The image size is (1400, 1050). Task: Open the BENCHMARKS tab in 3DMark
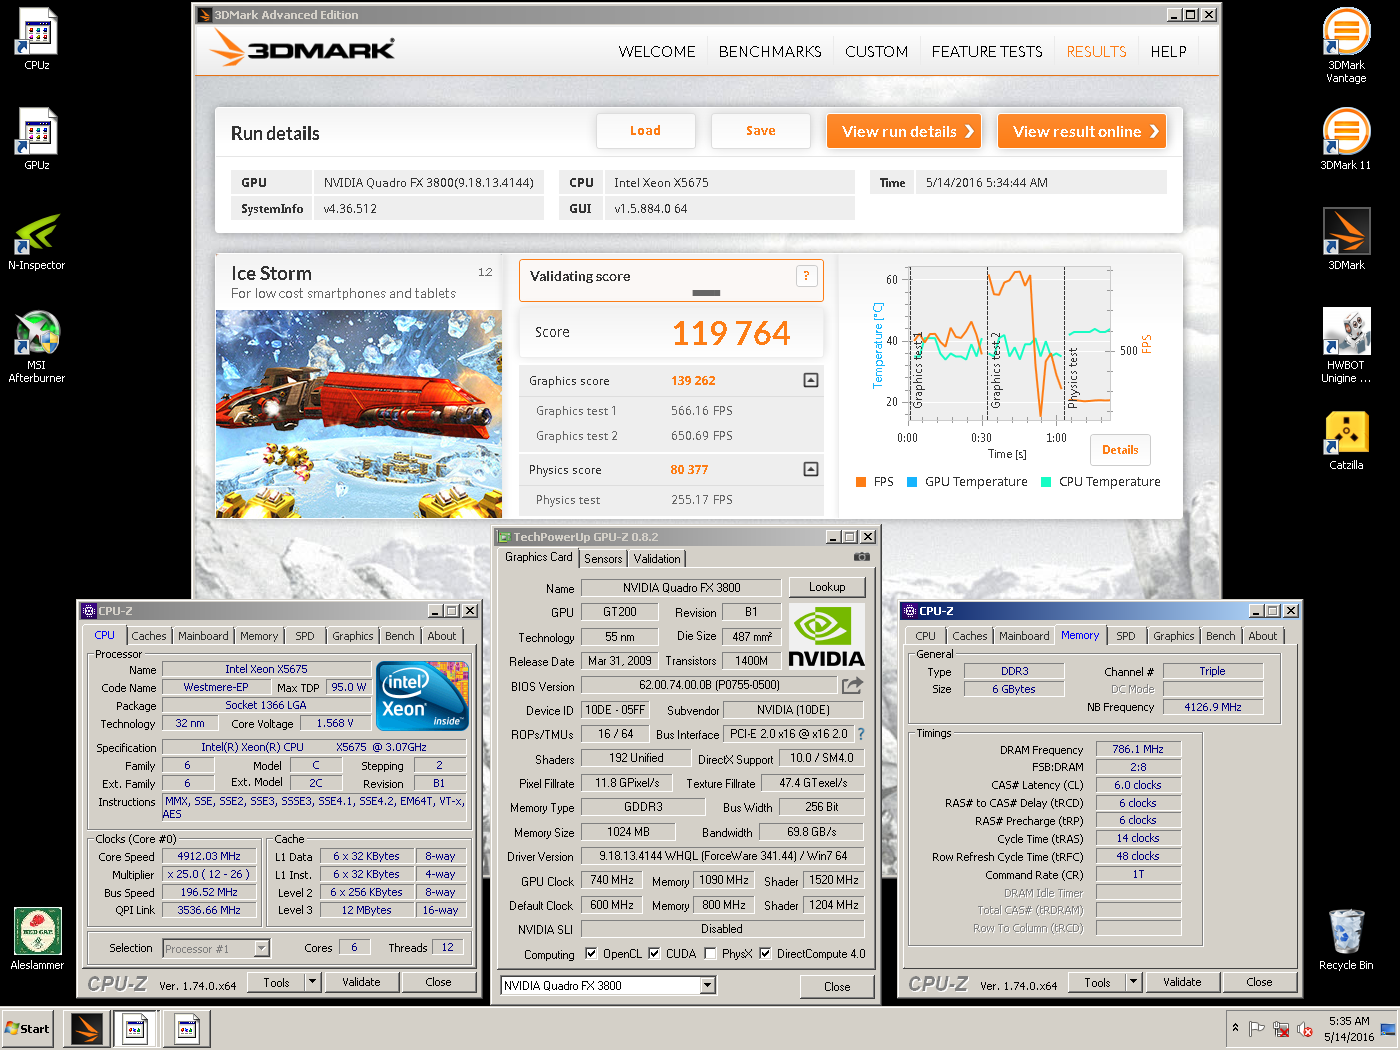coord(770,51)
